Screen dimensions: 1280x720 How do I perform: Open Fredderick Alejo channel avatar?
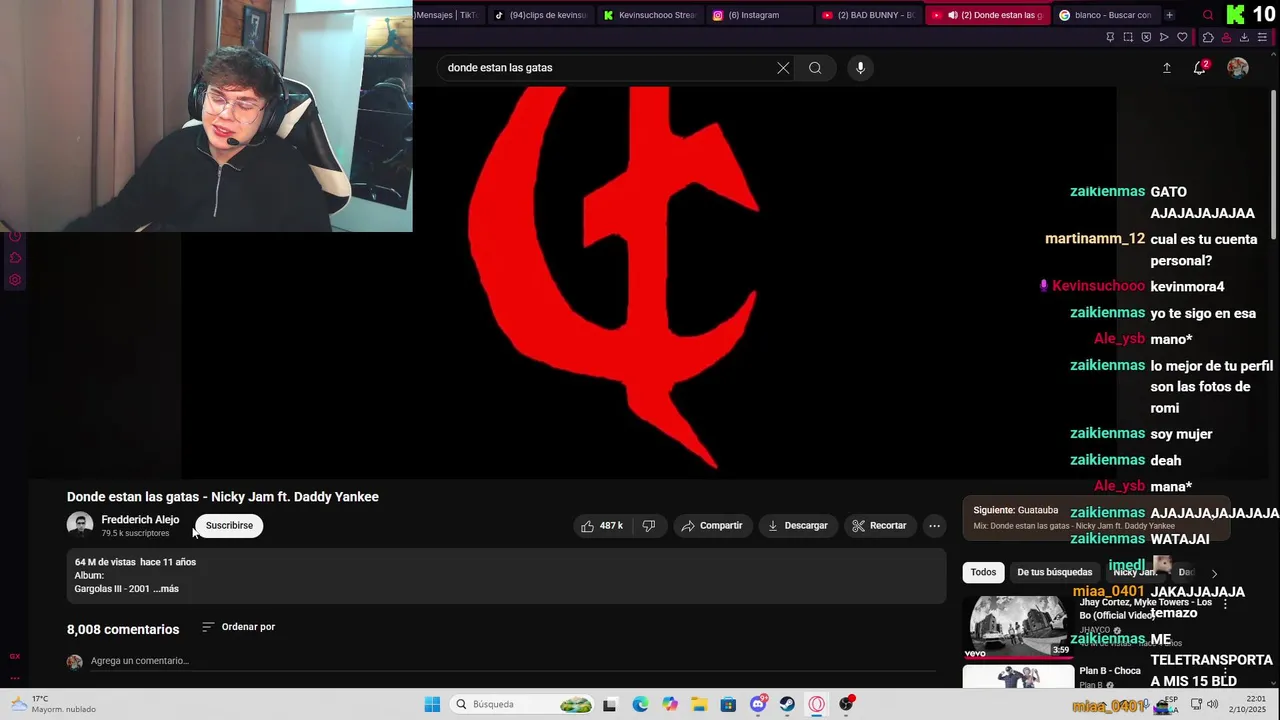pos(80,525)
